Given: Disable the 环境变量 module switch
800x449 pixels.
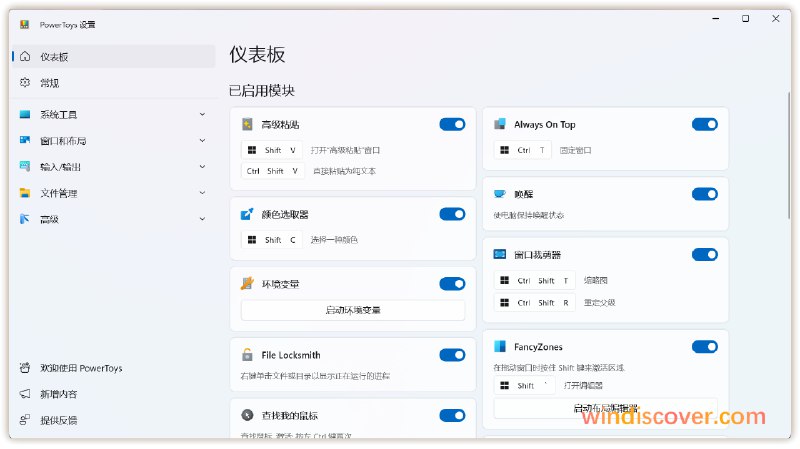Looking at the screenshot, I should [453, 284].
